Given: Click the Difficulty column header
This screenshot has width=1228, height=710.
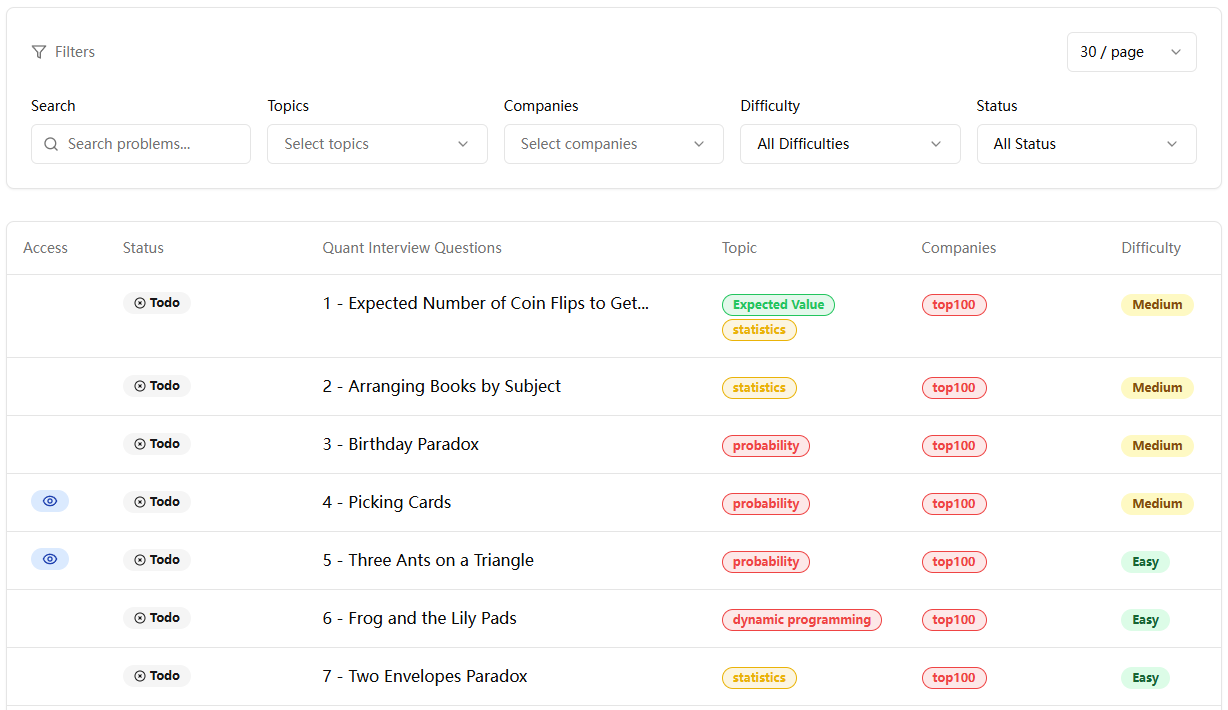Looking at the screenshot, I should click(1150, 248).
